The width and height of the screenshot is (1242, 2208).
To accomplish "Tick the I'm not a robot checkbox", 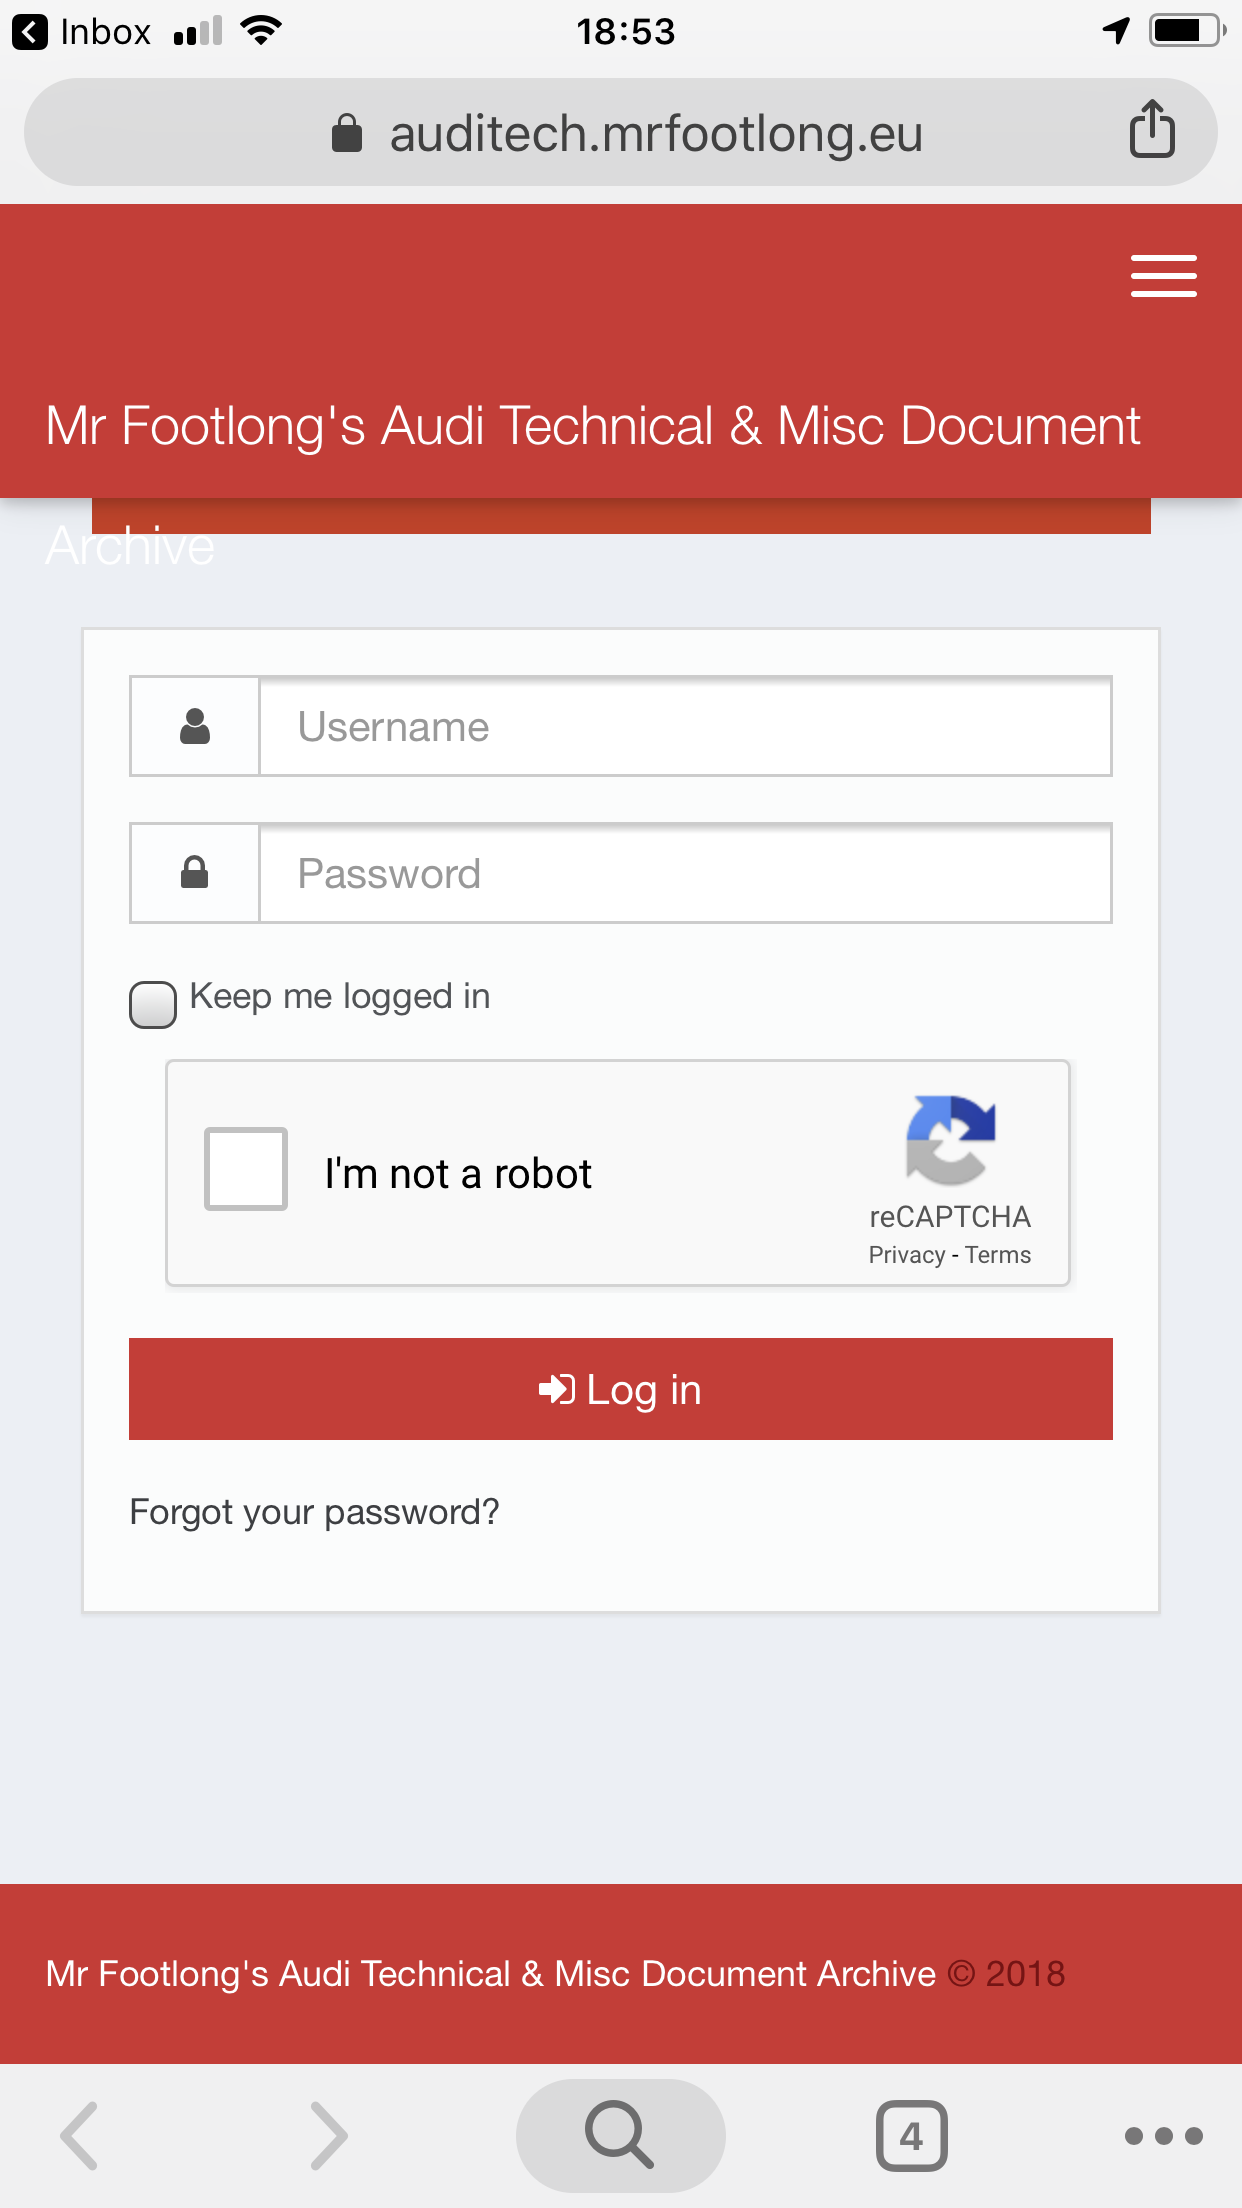I will click(246, 1169).
